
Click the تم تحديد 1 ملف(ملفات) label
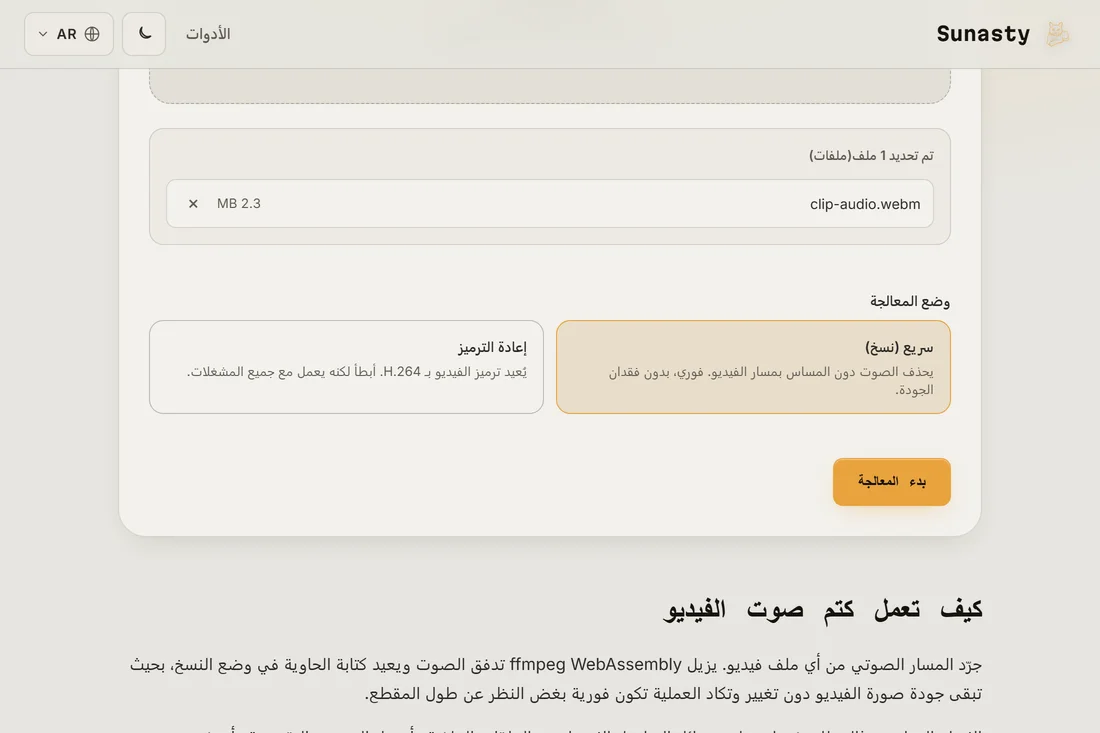pyautogui.click(x=871, y=155)
